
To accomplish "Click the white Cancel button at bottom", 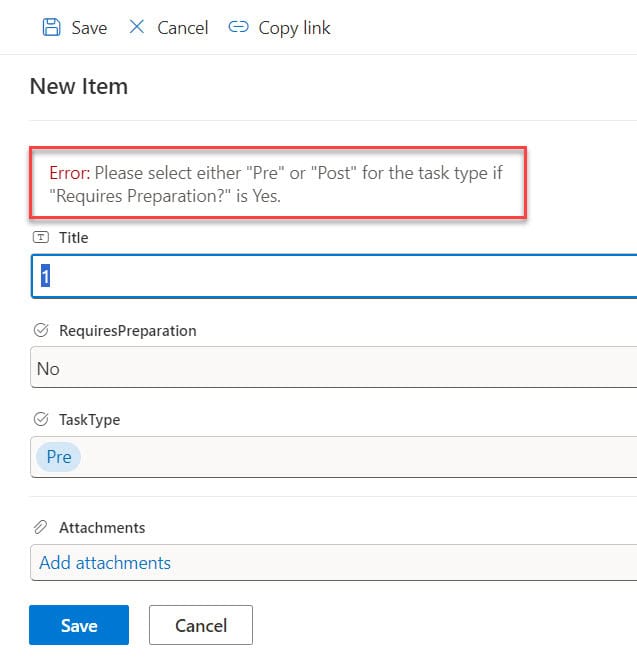I will tap(201, 625).
